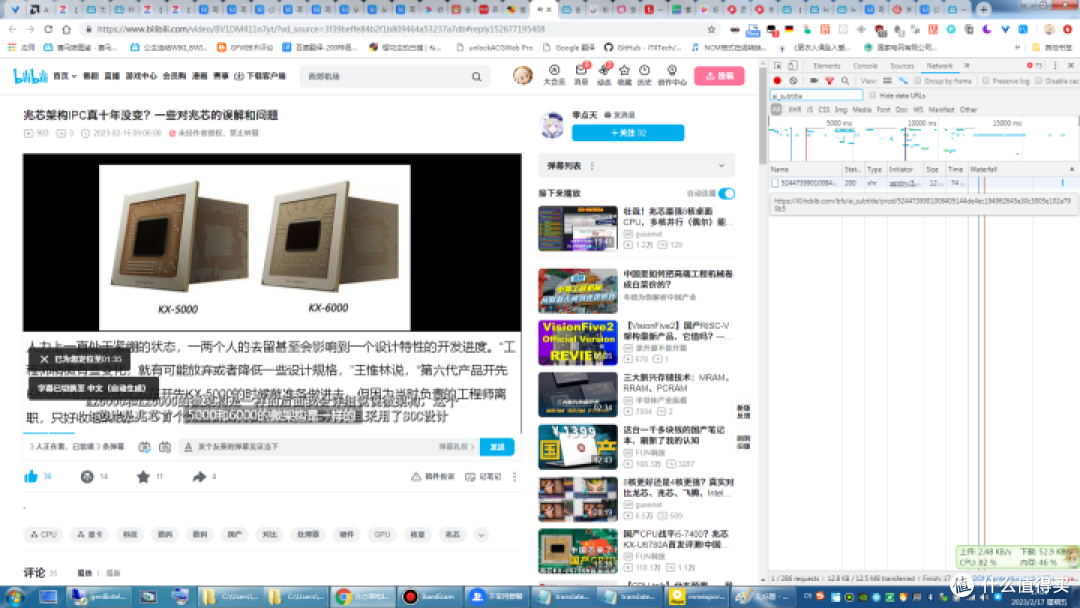Image resolution: width=1080 pixels, height=608 pixels.
Task: Click the ai_subtitle filter input field
Action: pyautogui.click(x=816, y=96)
